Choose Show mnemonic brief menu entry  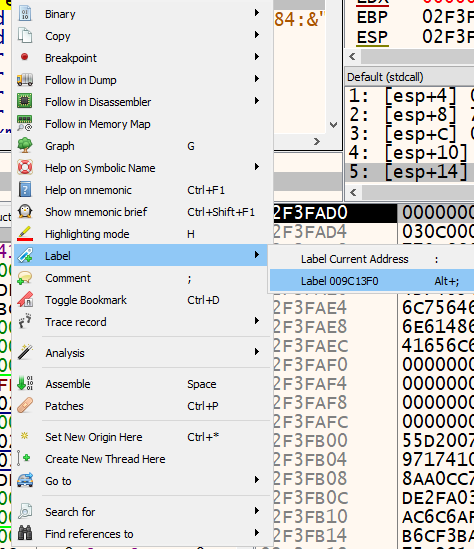[x=142, y=212]
